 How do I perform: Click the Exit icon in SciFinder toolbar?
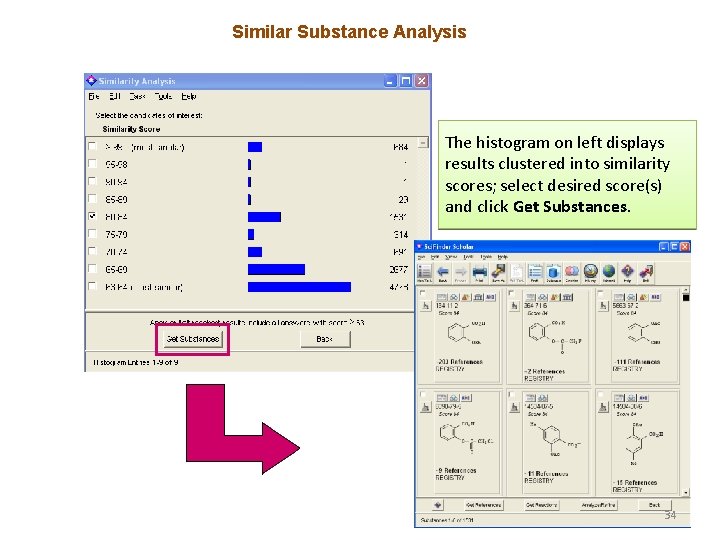[646, 272]
